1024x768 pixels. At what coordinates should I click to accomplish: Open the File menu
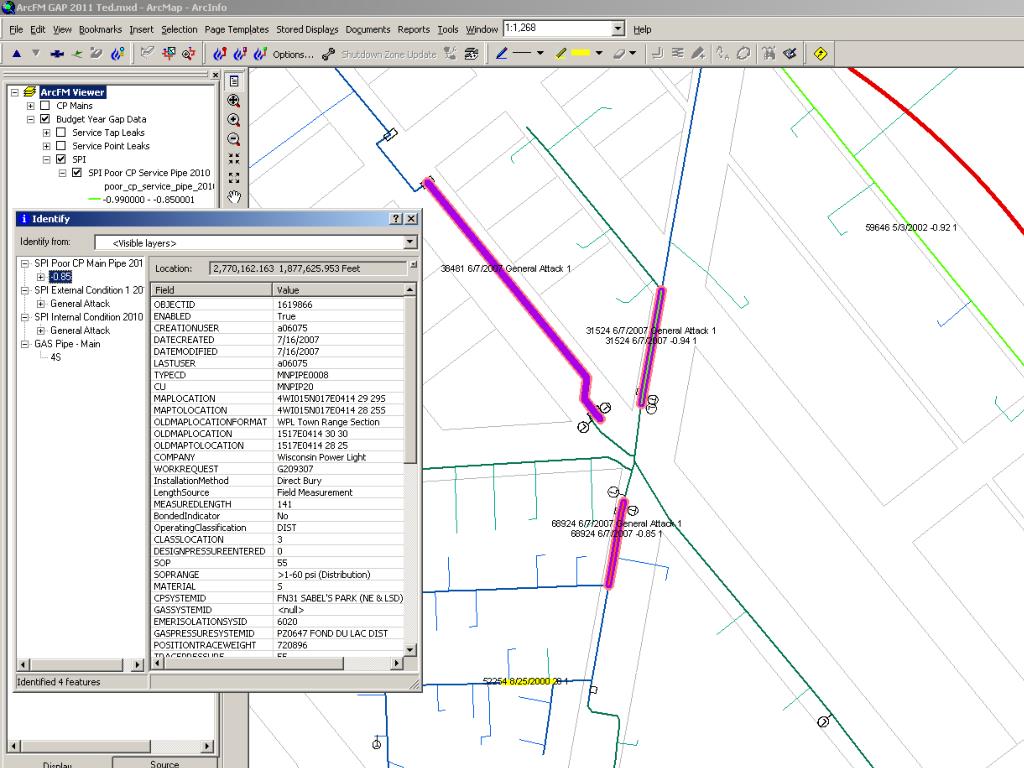tap(16, 29)
